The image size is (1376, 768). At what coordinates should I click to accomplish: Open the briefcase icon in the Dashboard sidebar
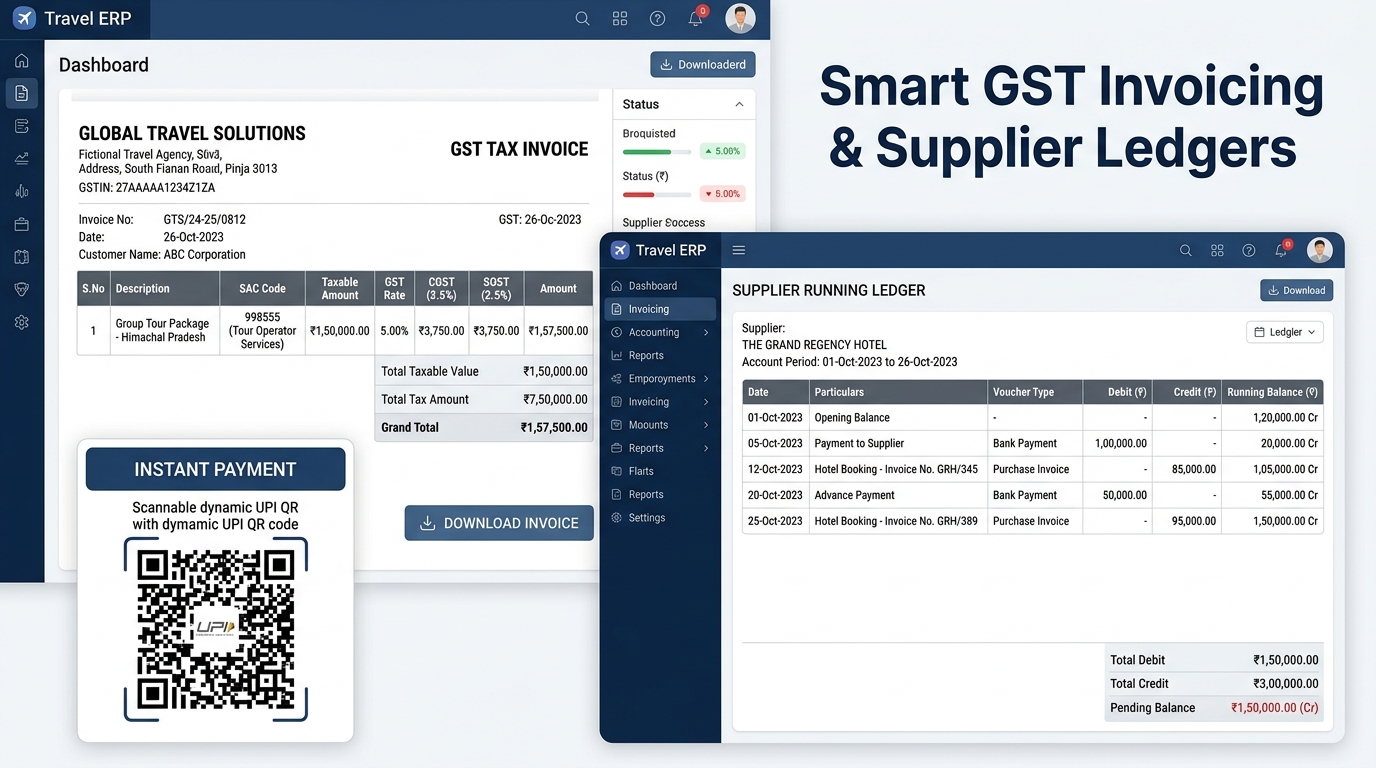pos(22,224)
